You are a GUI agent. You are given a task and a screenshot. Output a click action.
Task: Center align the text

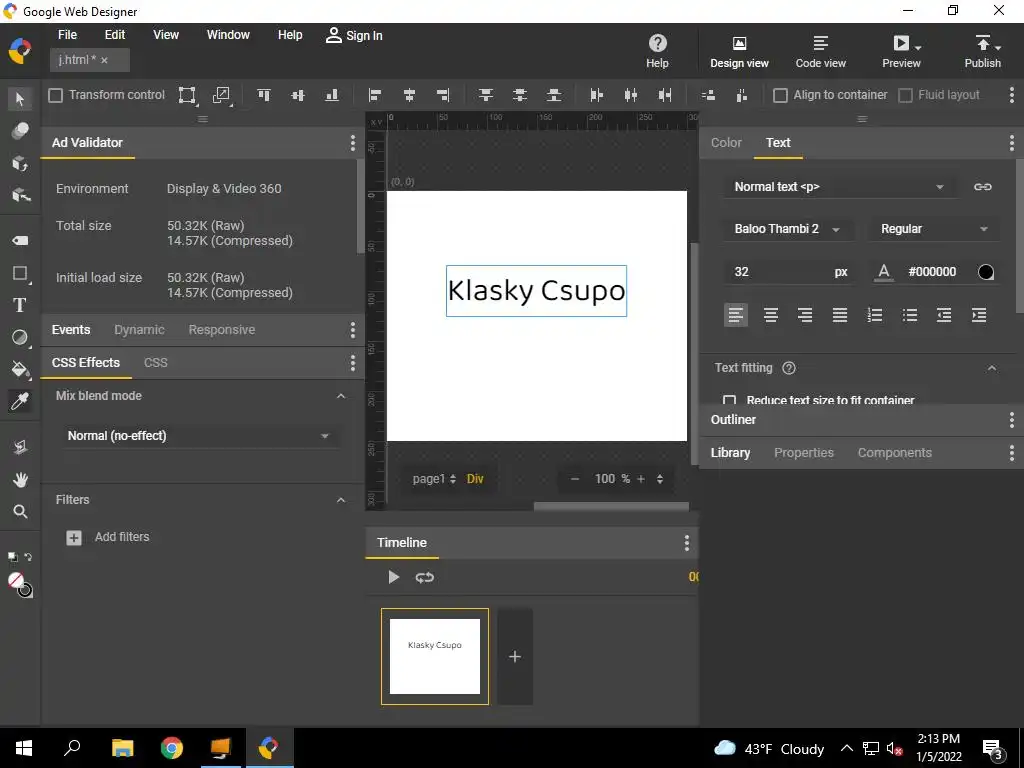tap(771, 315)
